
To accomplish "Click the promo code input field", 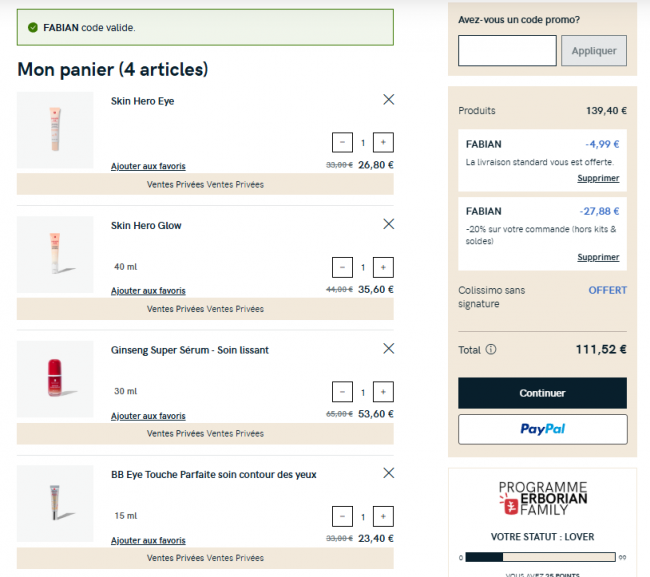I will [507, 51].
